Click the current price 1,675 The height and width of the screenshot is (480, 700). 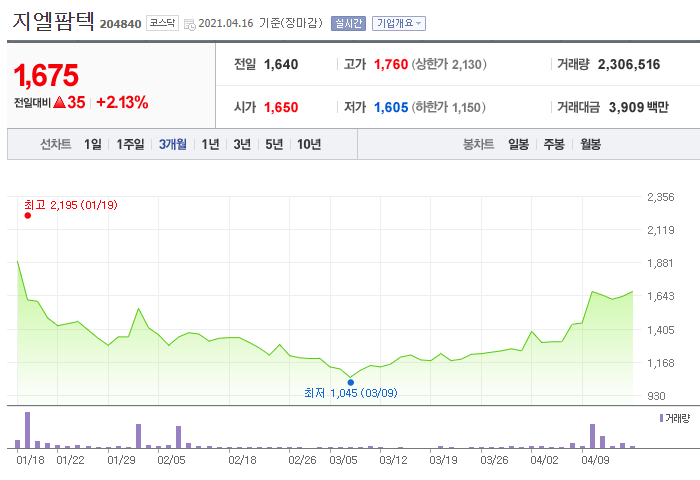(46, 75)
